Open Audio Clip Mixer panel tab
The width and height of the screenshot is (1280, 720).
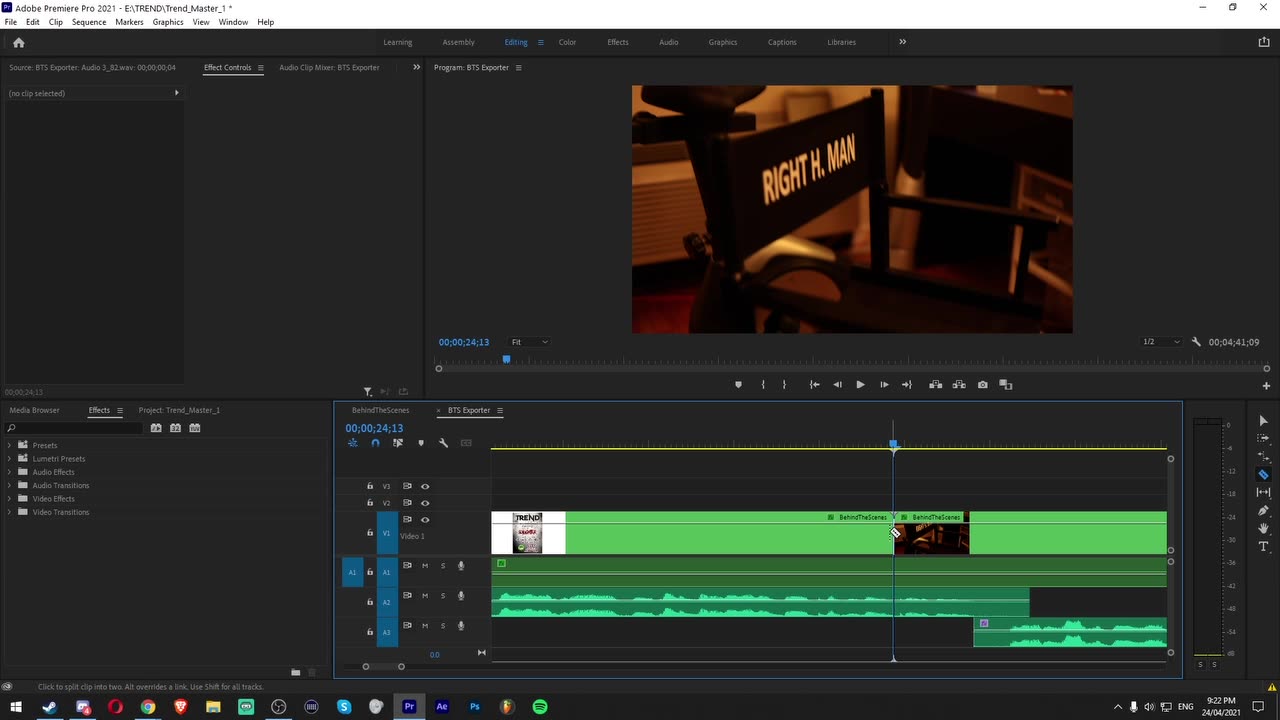(329, 68)
